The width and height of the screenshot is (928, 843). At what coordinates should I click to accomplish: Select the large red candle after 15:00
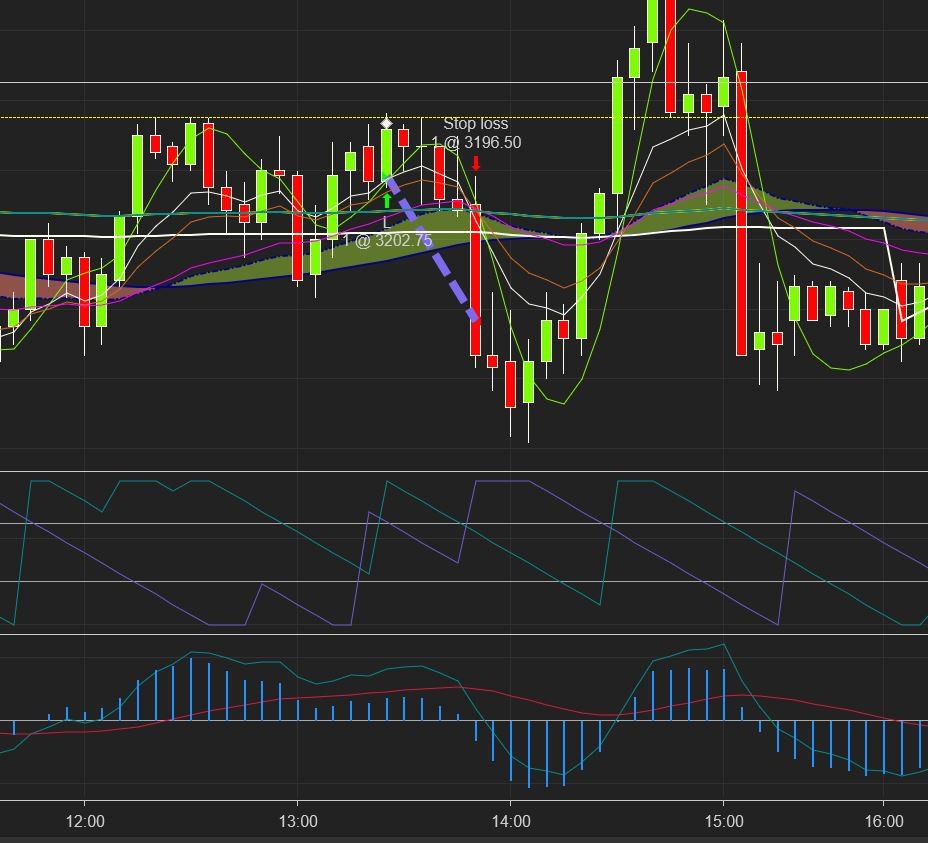(x=741, y=213)
